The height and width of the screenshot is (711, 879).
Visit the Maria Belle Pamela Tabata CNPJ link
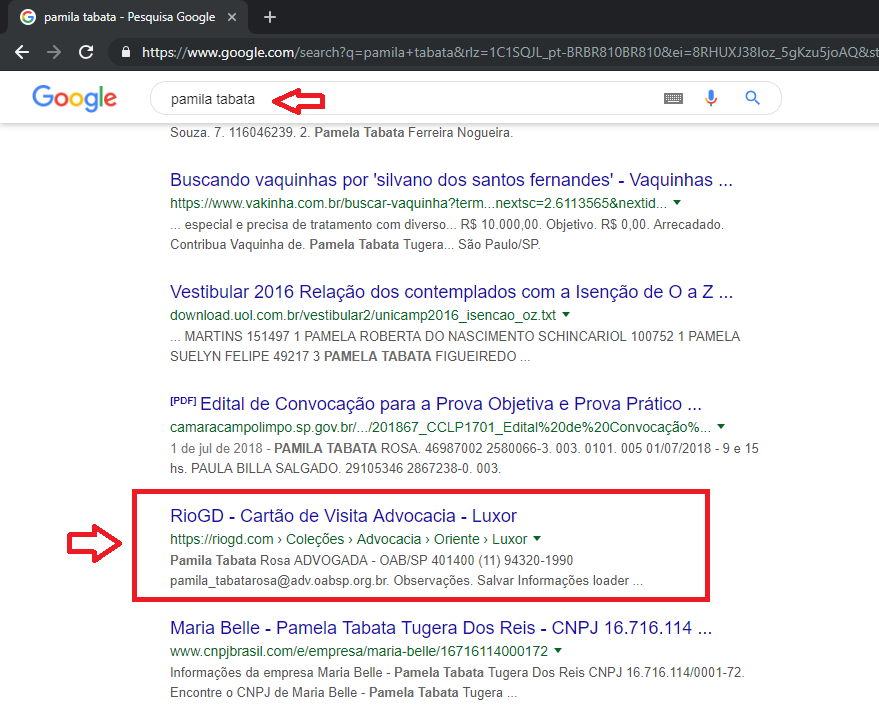point(399,627)
